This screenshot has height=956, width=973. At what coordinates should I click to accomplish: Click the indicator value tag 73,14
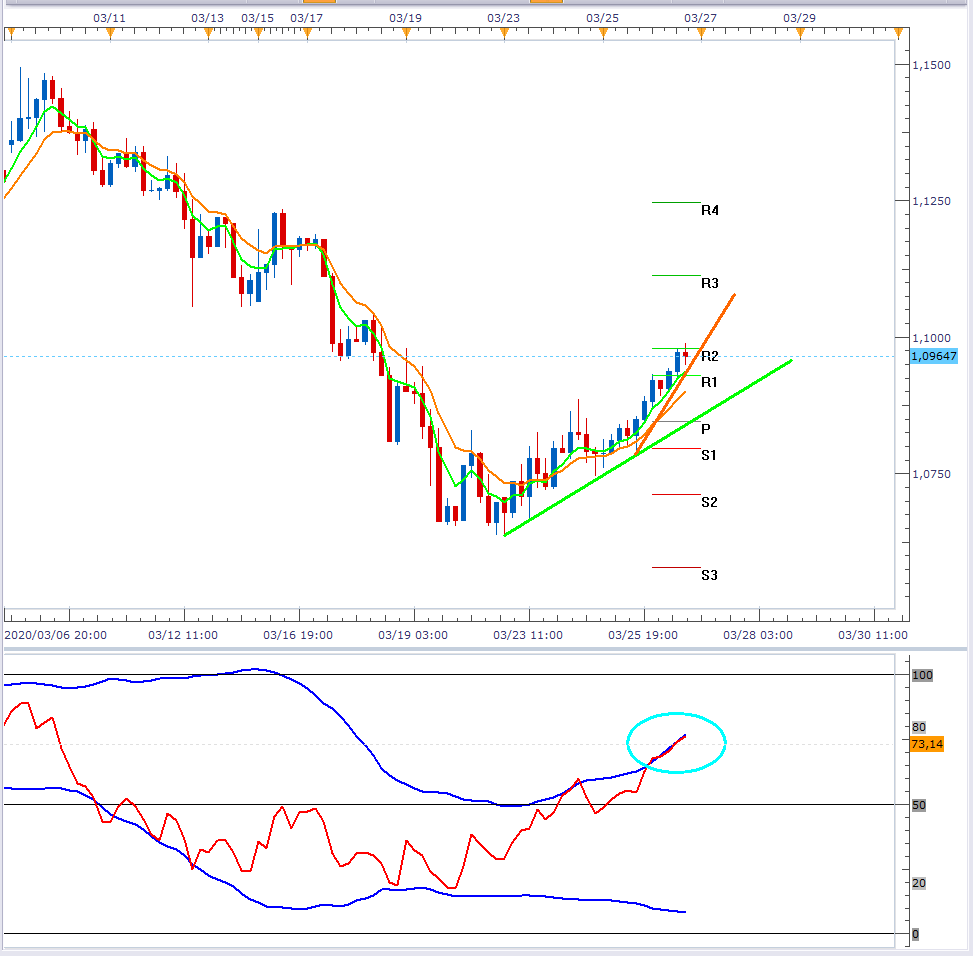pyautogui.click(x=927, y=744)
